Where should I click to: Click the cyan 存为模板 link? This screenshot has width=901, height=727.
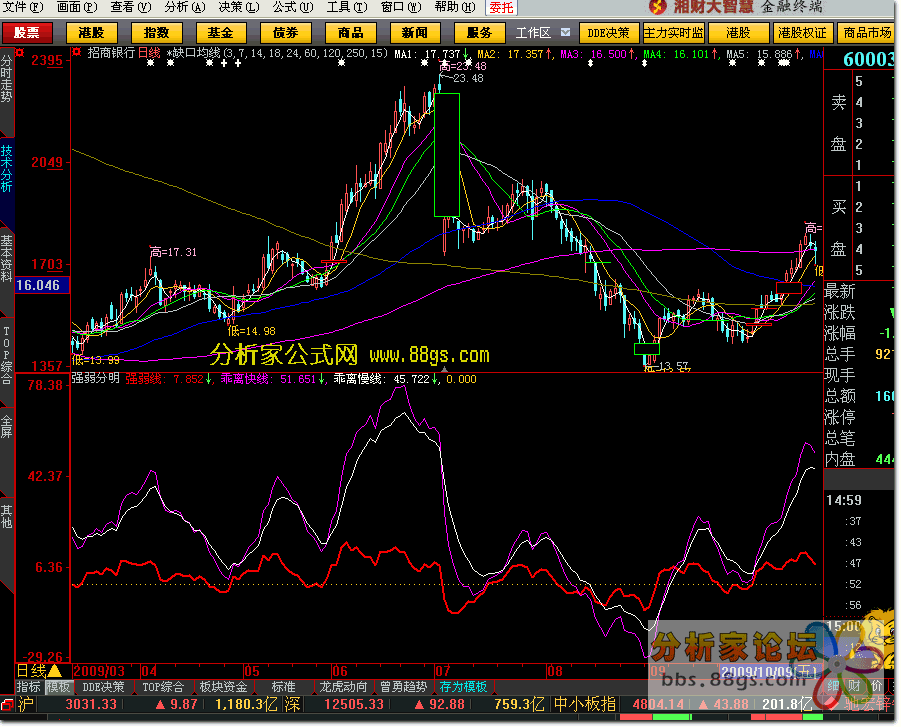click(x=464, y=687)
